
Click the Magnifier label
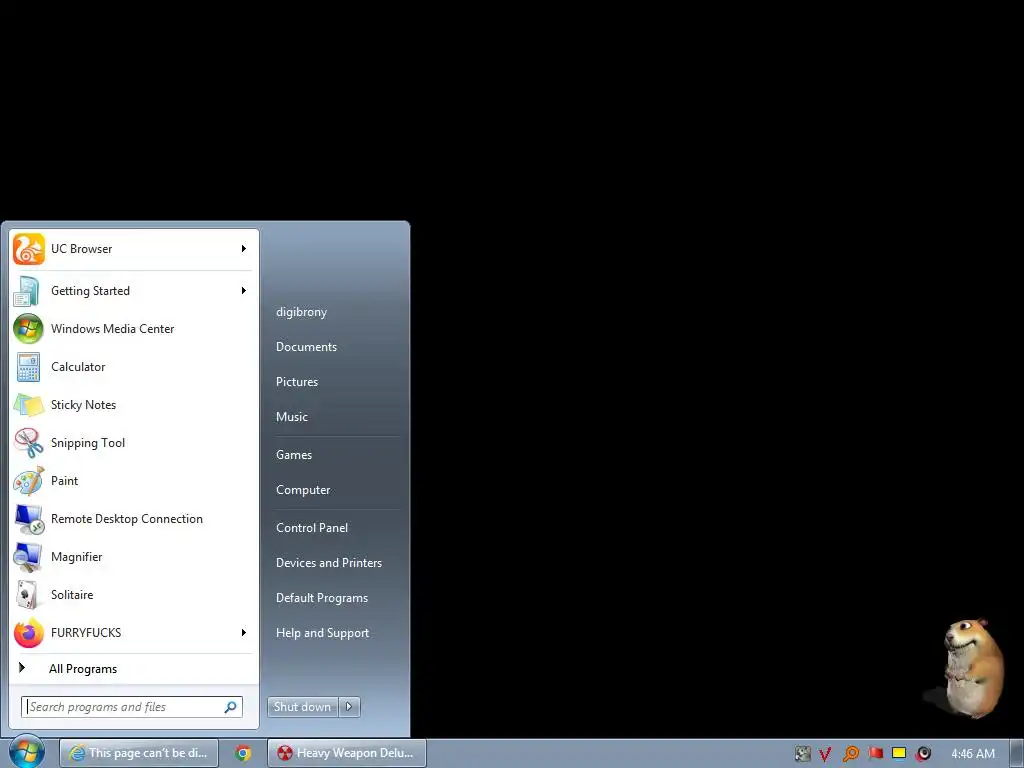(x=76, y=557)
